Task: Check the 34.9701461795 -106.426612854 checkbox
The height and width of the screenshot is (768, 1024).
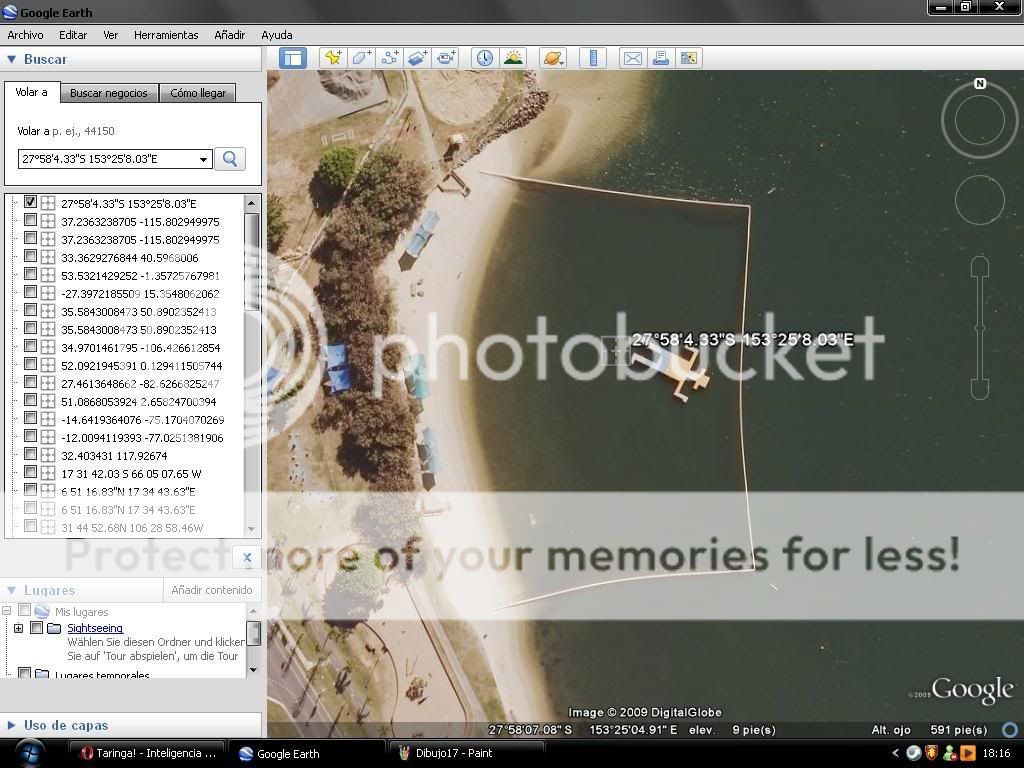Action: coord(30,346)
